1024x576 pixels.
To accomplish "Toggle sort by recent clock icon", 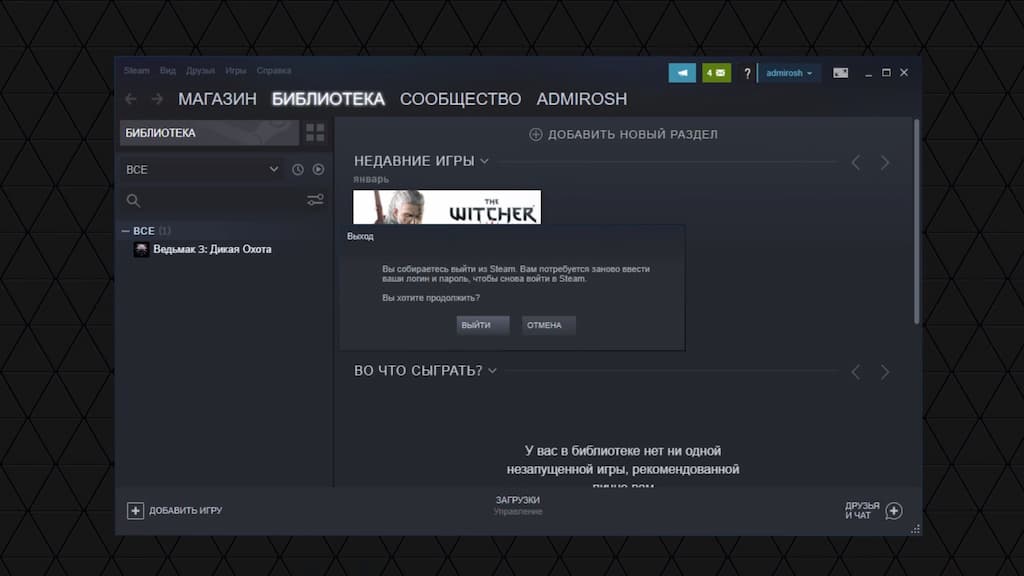I will (298, 169).
